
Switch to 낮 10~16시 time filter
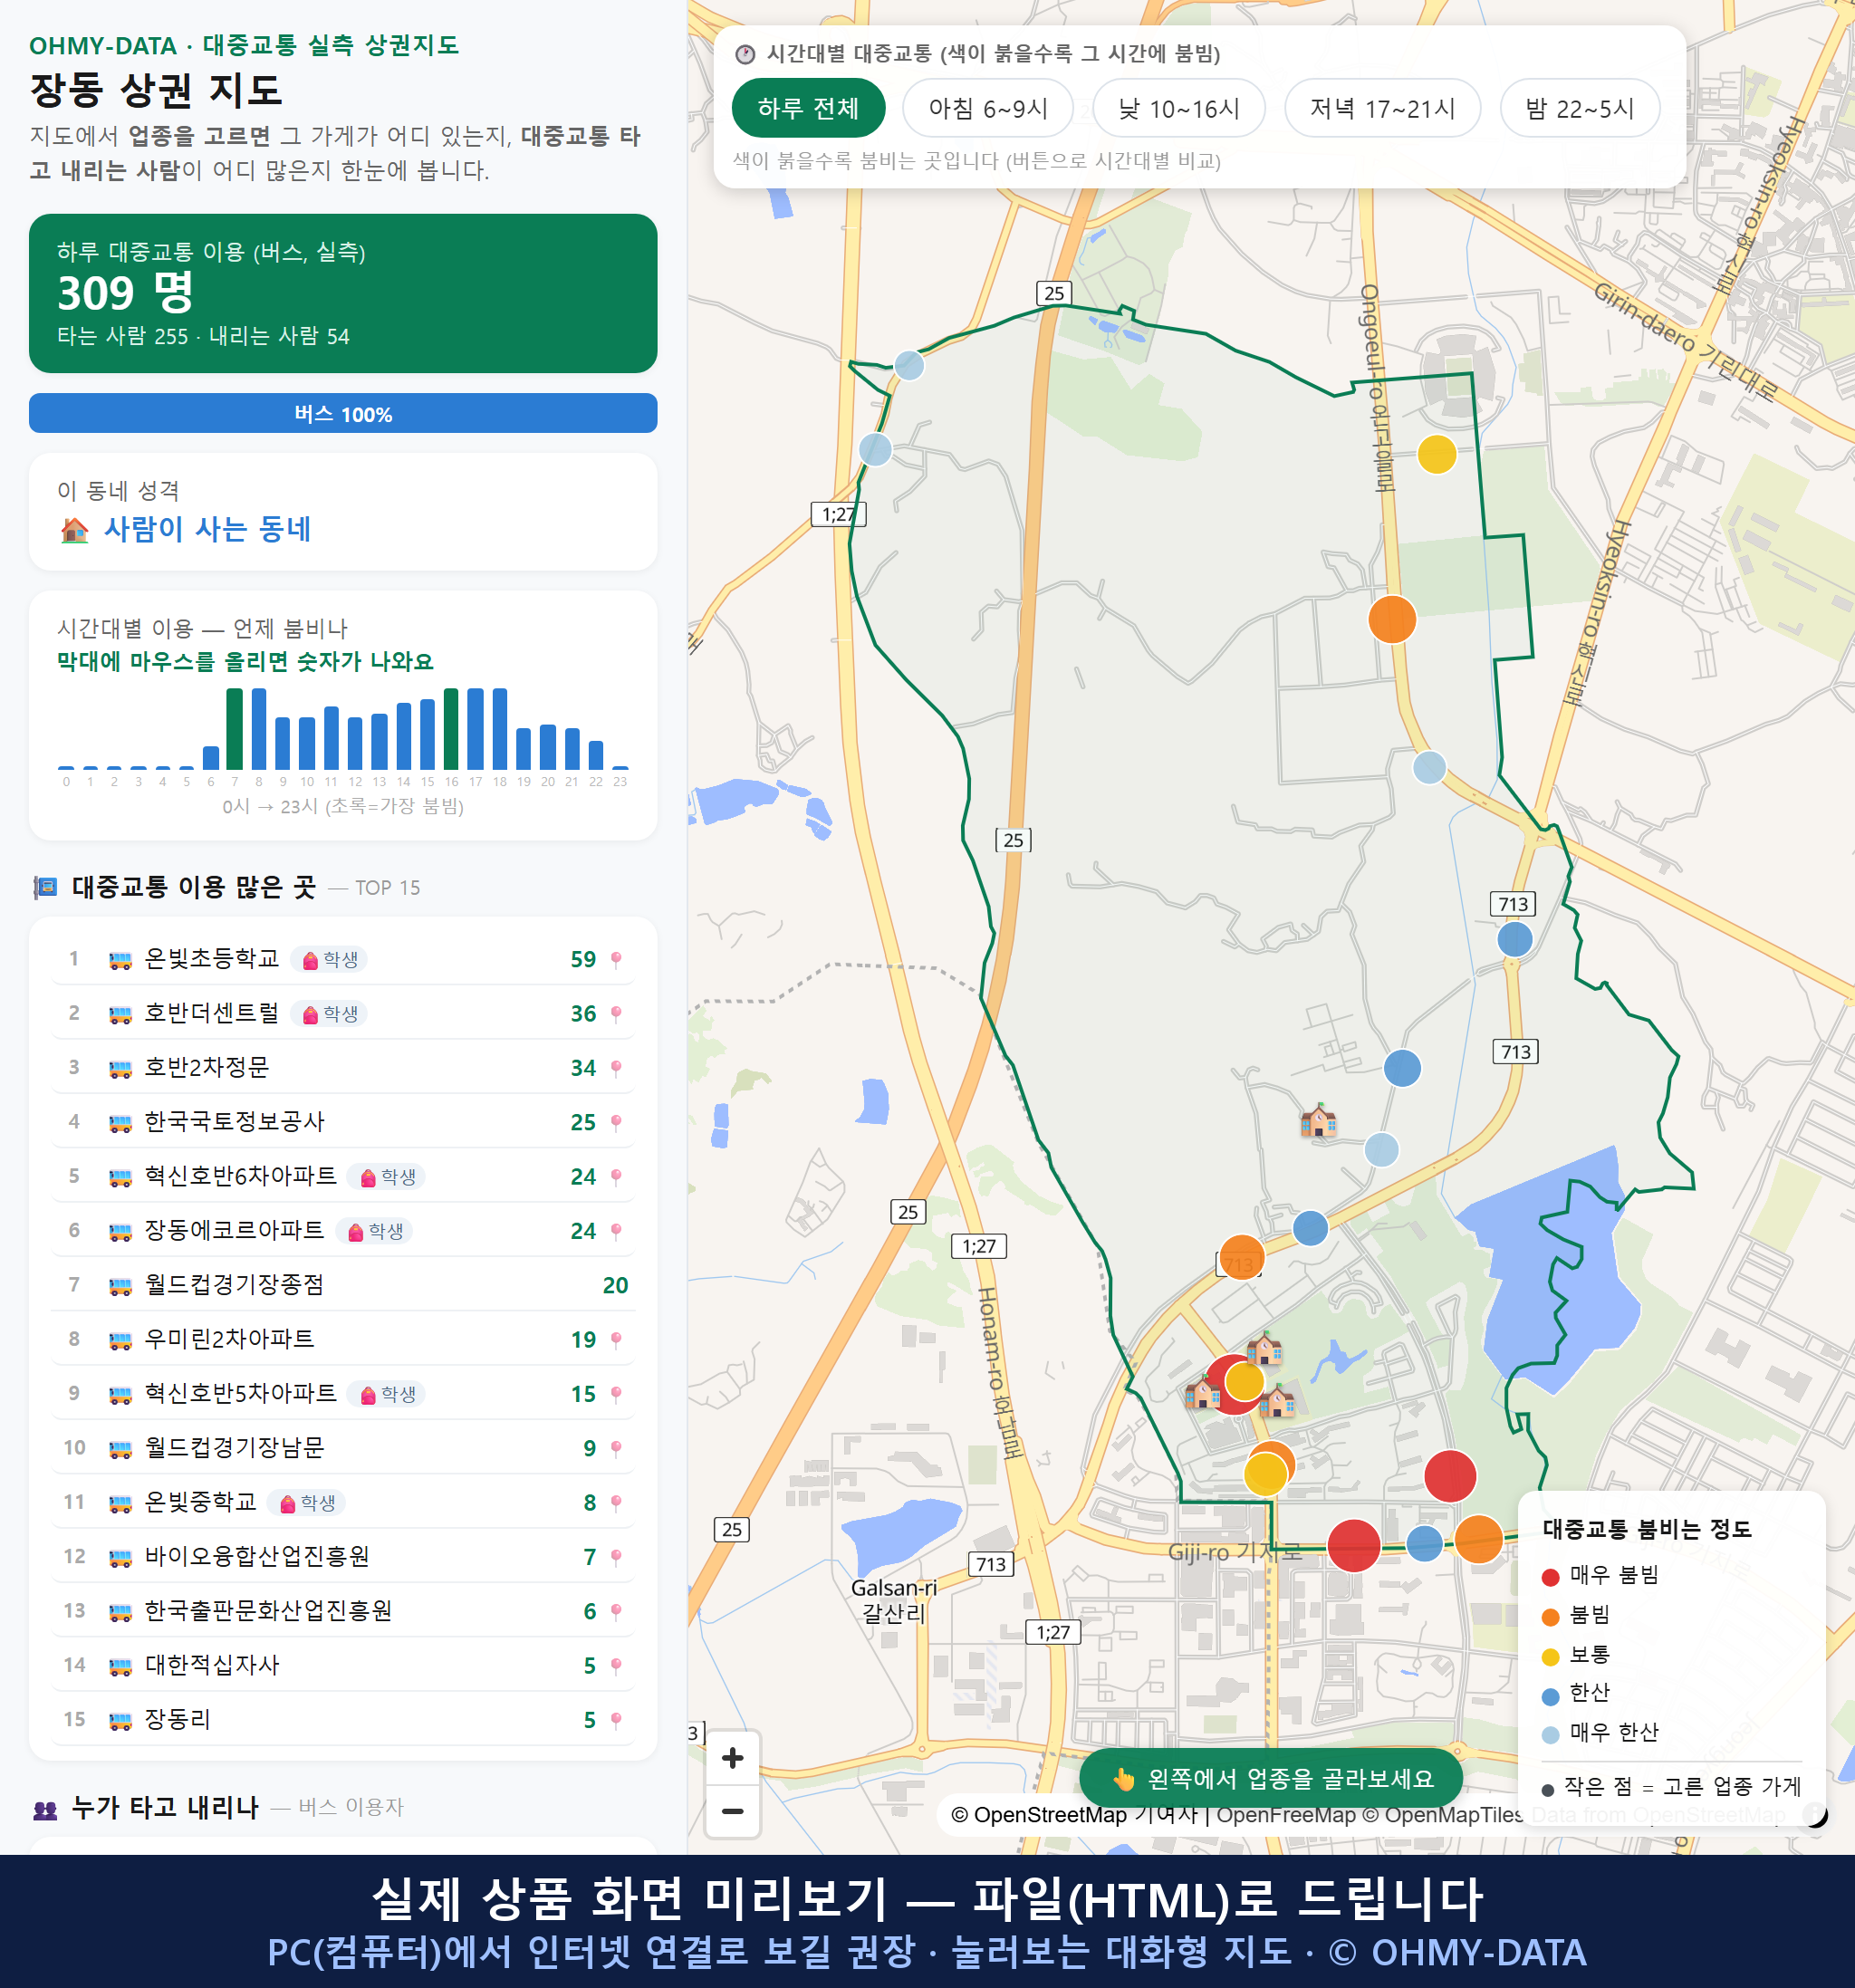[x=1178, y=108]
